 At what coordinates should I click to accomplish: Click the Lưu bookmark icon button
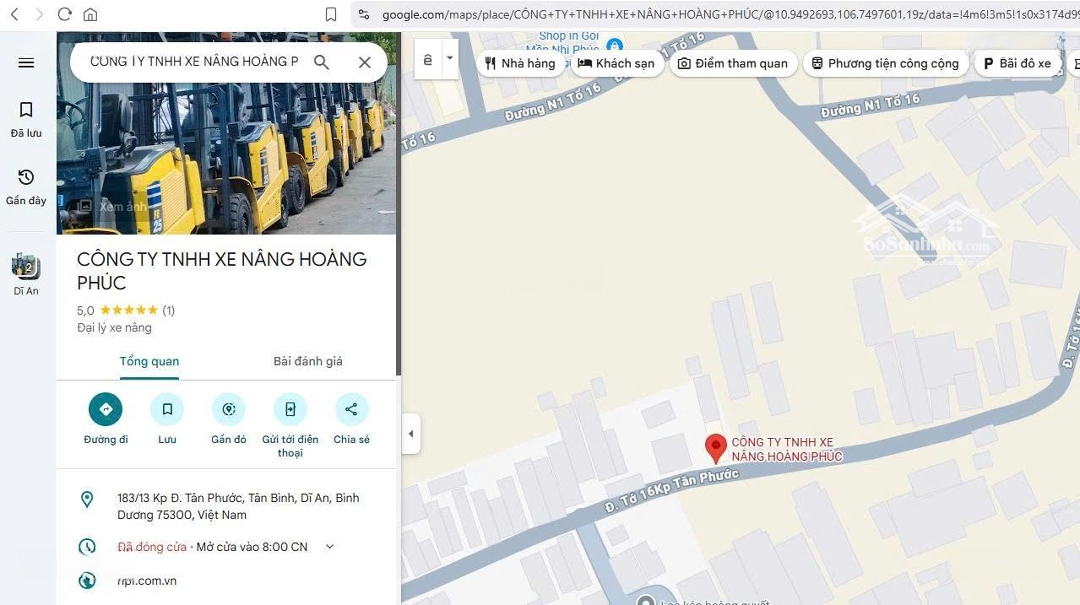167,409
